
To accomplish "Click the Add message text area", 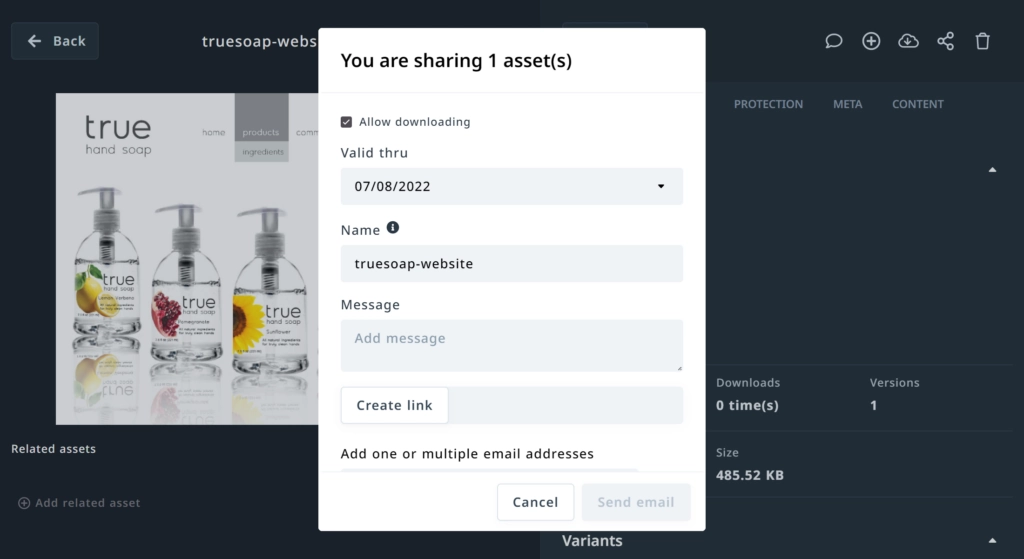I will coord(511,345).
